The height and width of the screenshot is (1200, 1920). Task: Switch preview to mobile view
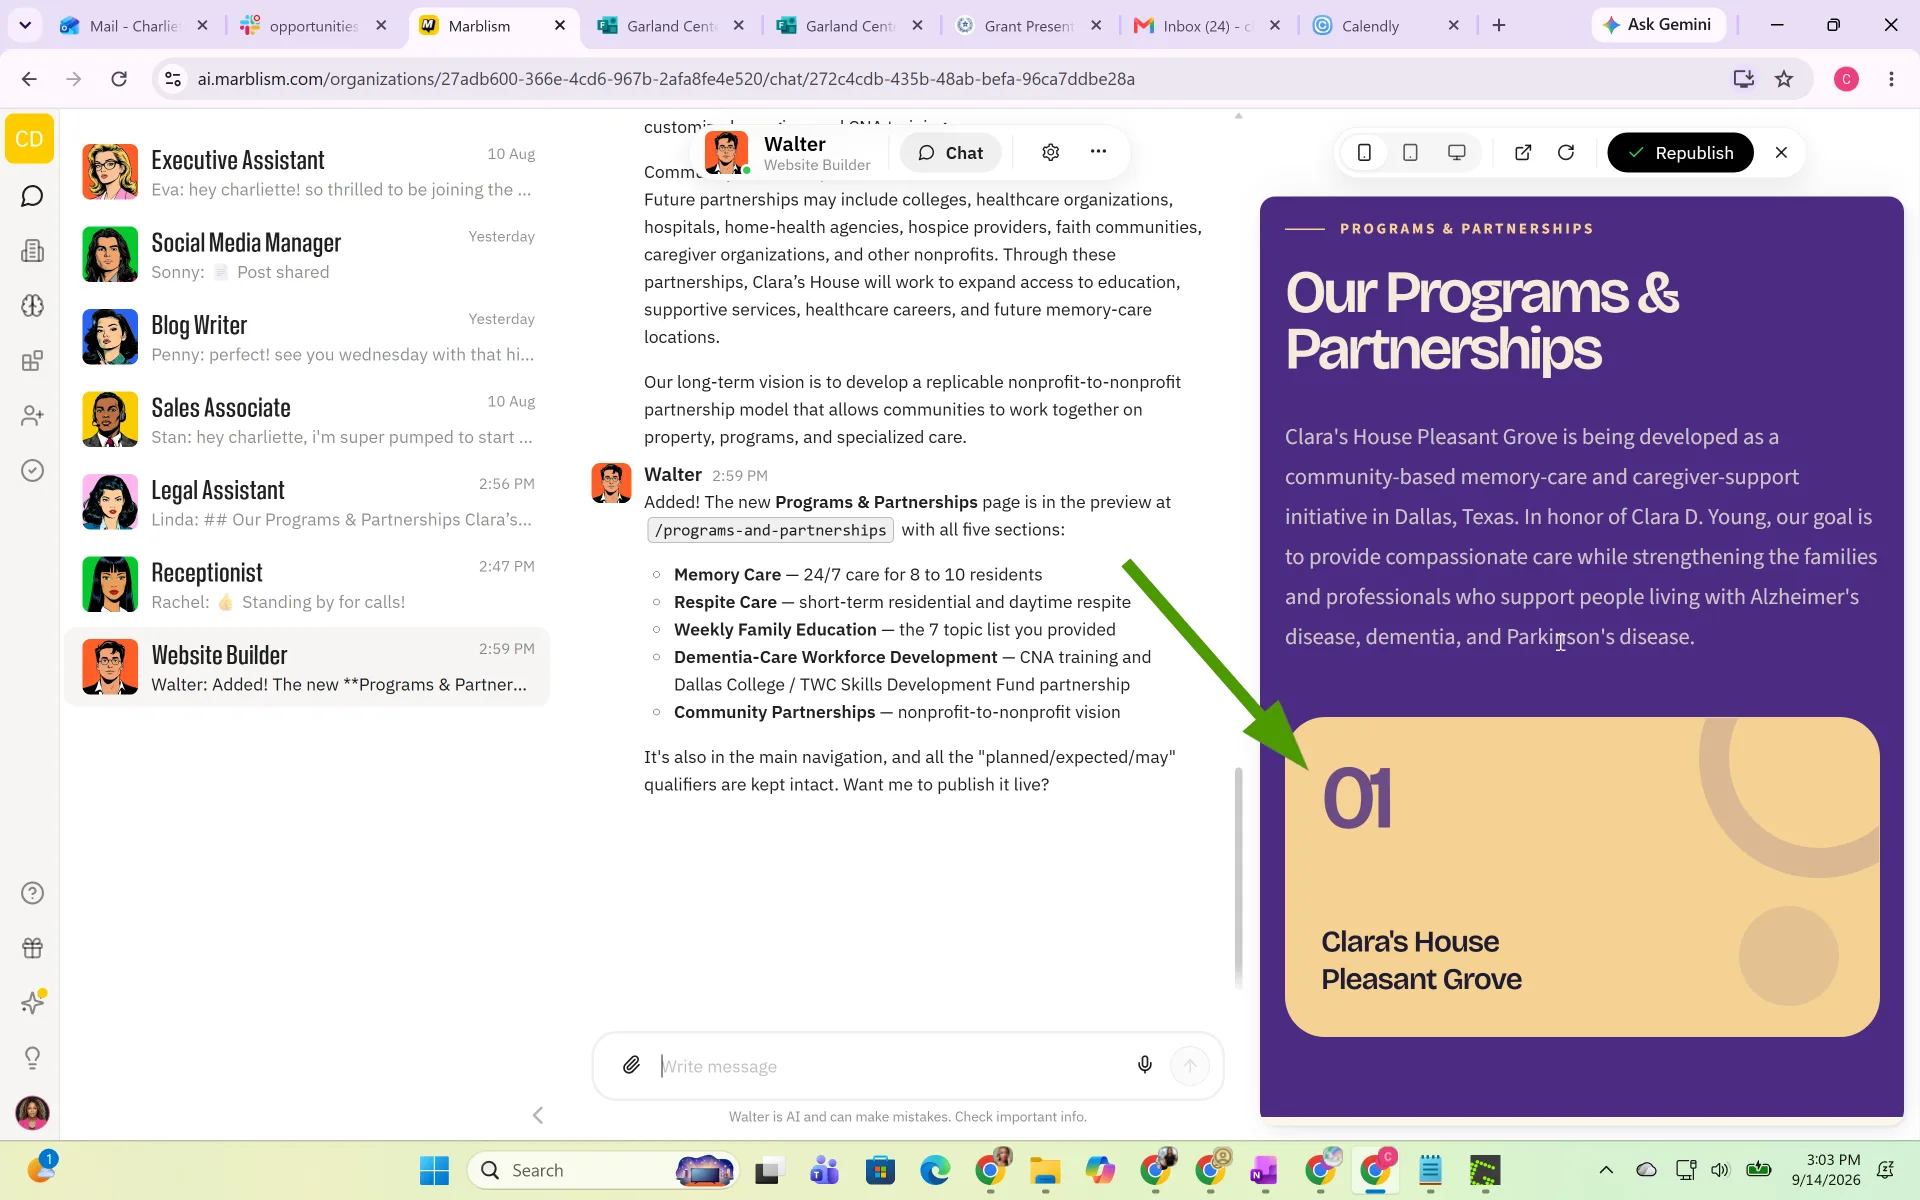point(1364,152)
